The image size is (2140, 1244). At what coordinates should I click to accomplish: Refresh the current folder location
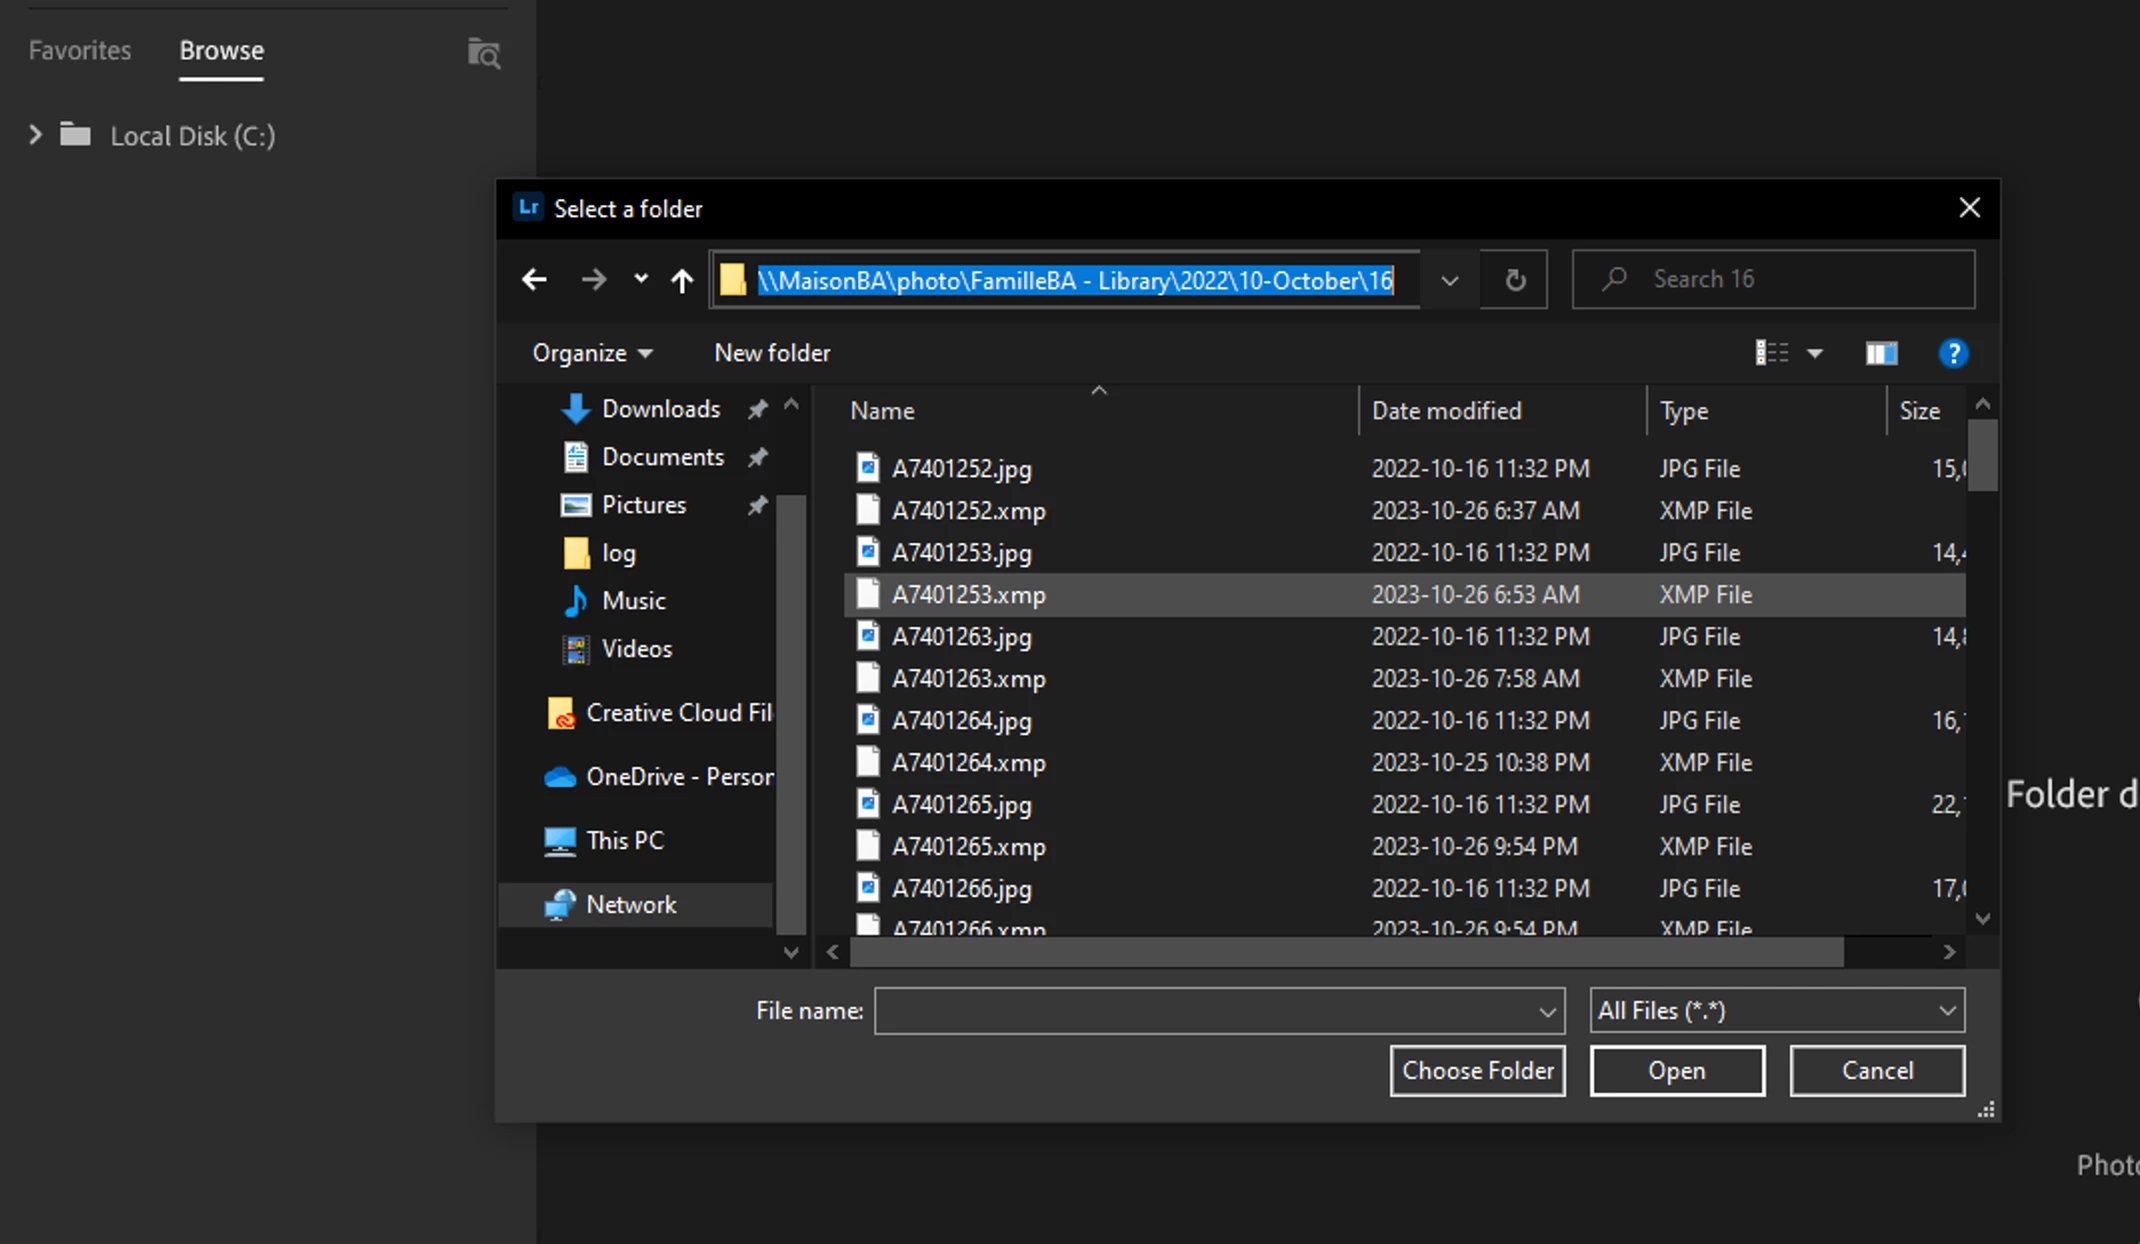(1515, 280)
